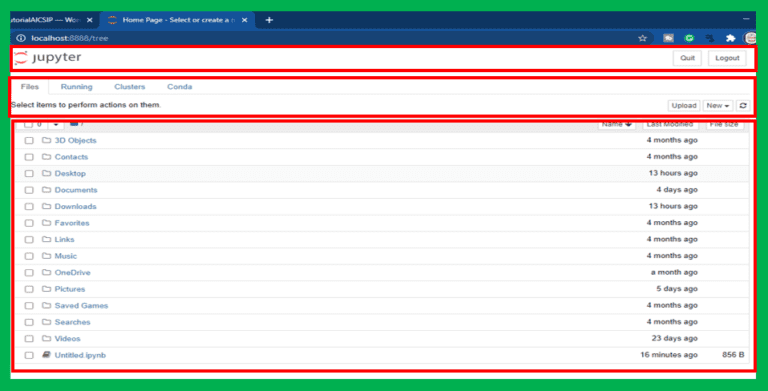The image size is (768, 391).
Task: Click the Jupyter logo icon
Action: point(21,57)
